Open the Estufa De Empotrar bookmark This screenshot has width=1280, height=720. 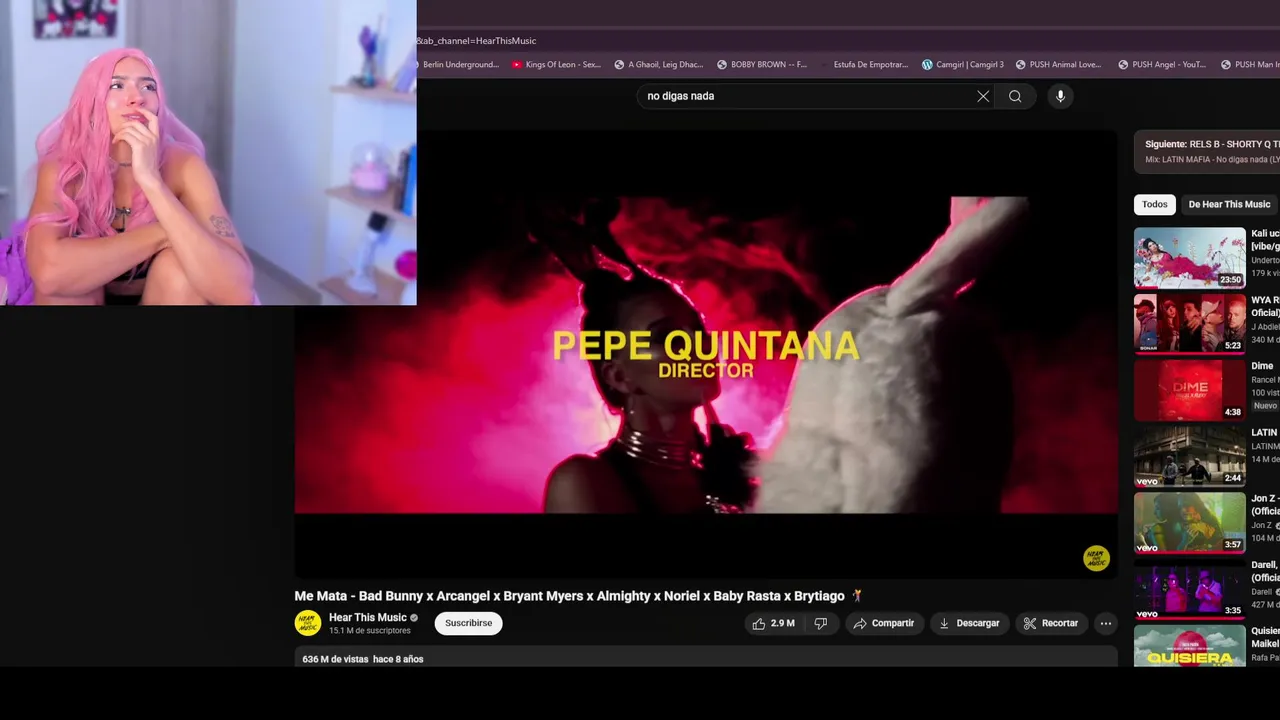click(865, 64)
